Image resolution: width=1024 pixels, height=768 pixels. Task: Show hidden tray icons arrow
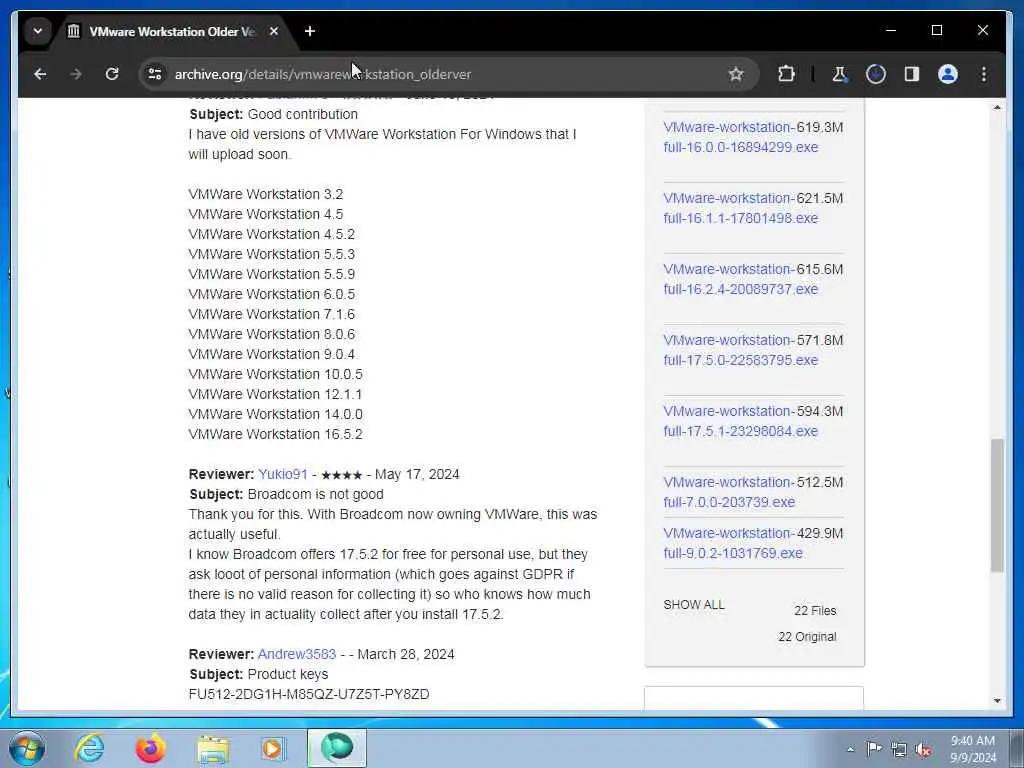(x=850, y=749)
